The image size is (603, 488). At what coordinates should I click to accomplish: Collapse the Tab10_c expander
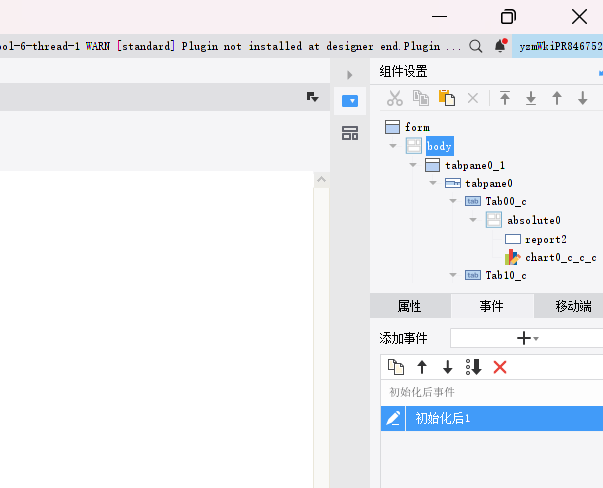(453, 275)
